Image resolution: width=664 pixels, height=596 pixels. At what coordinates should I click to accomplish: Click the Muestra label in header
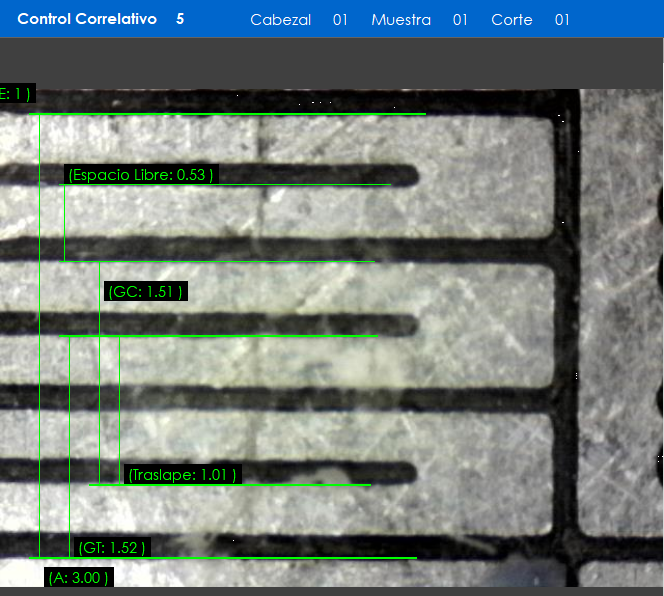[400, 20]
